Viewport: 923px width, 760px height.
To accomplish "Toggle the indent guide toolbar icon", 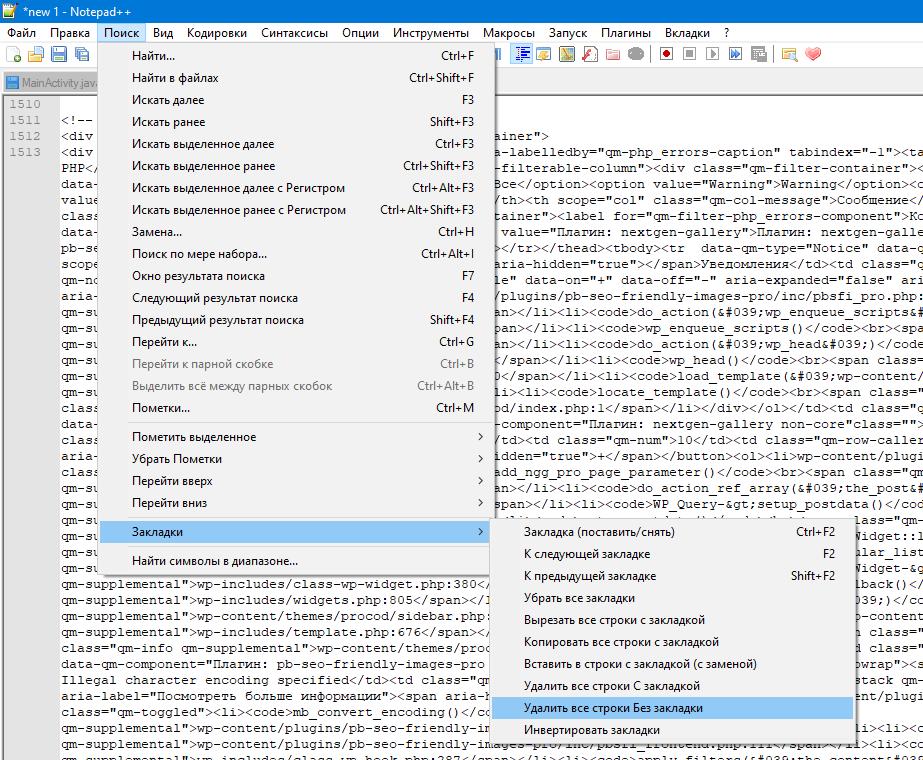I will (x=522, y=54).
